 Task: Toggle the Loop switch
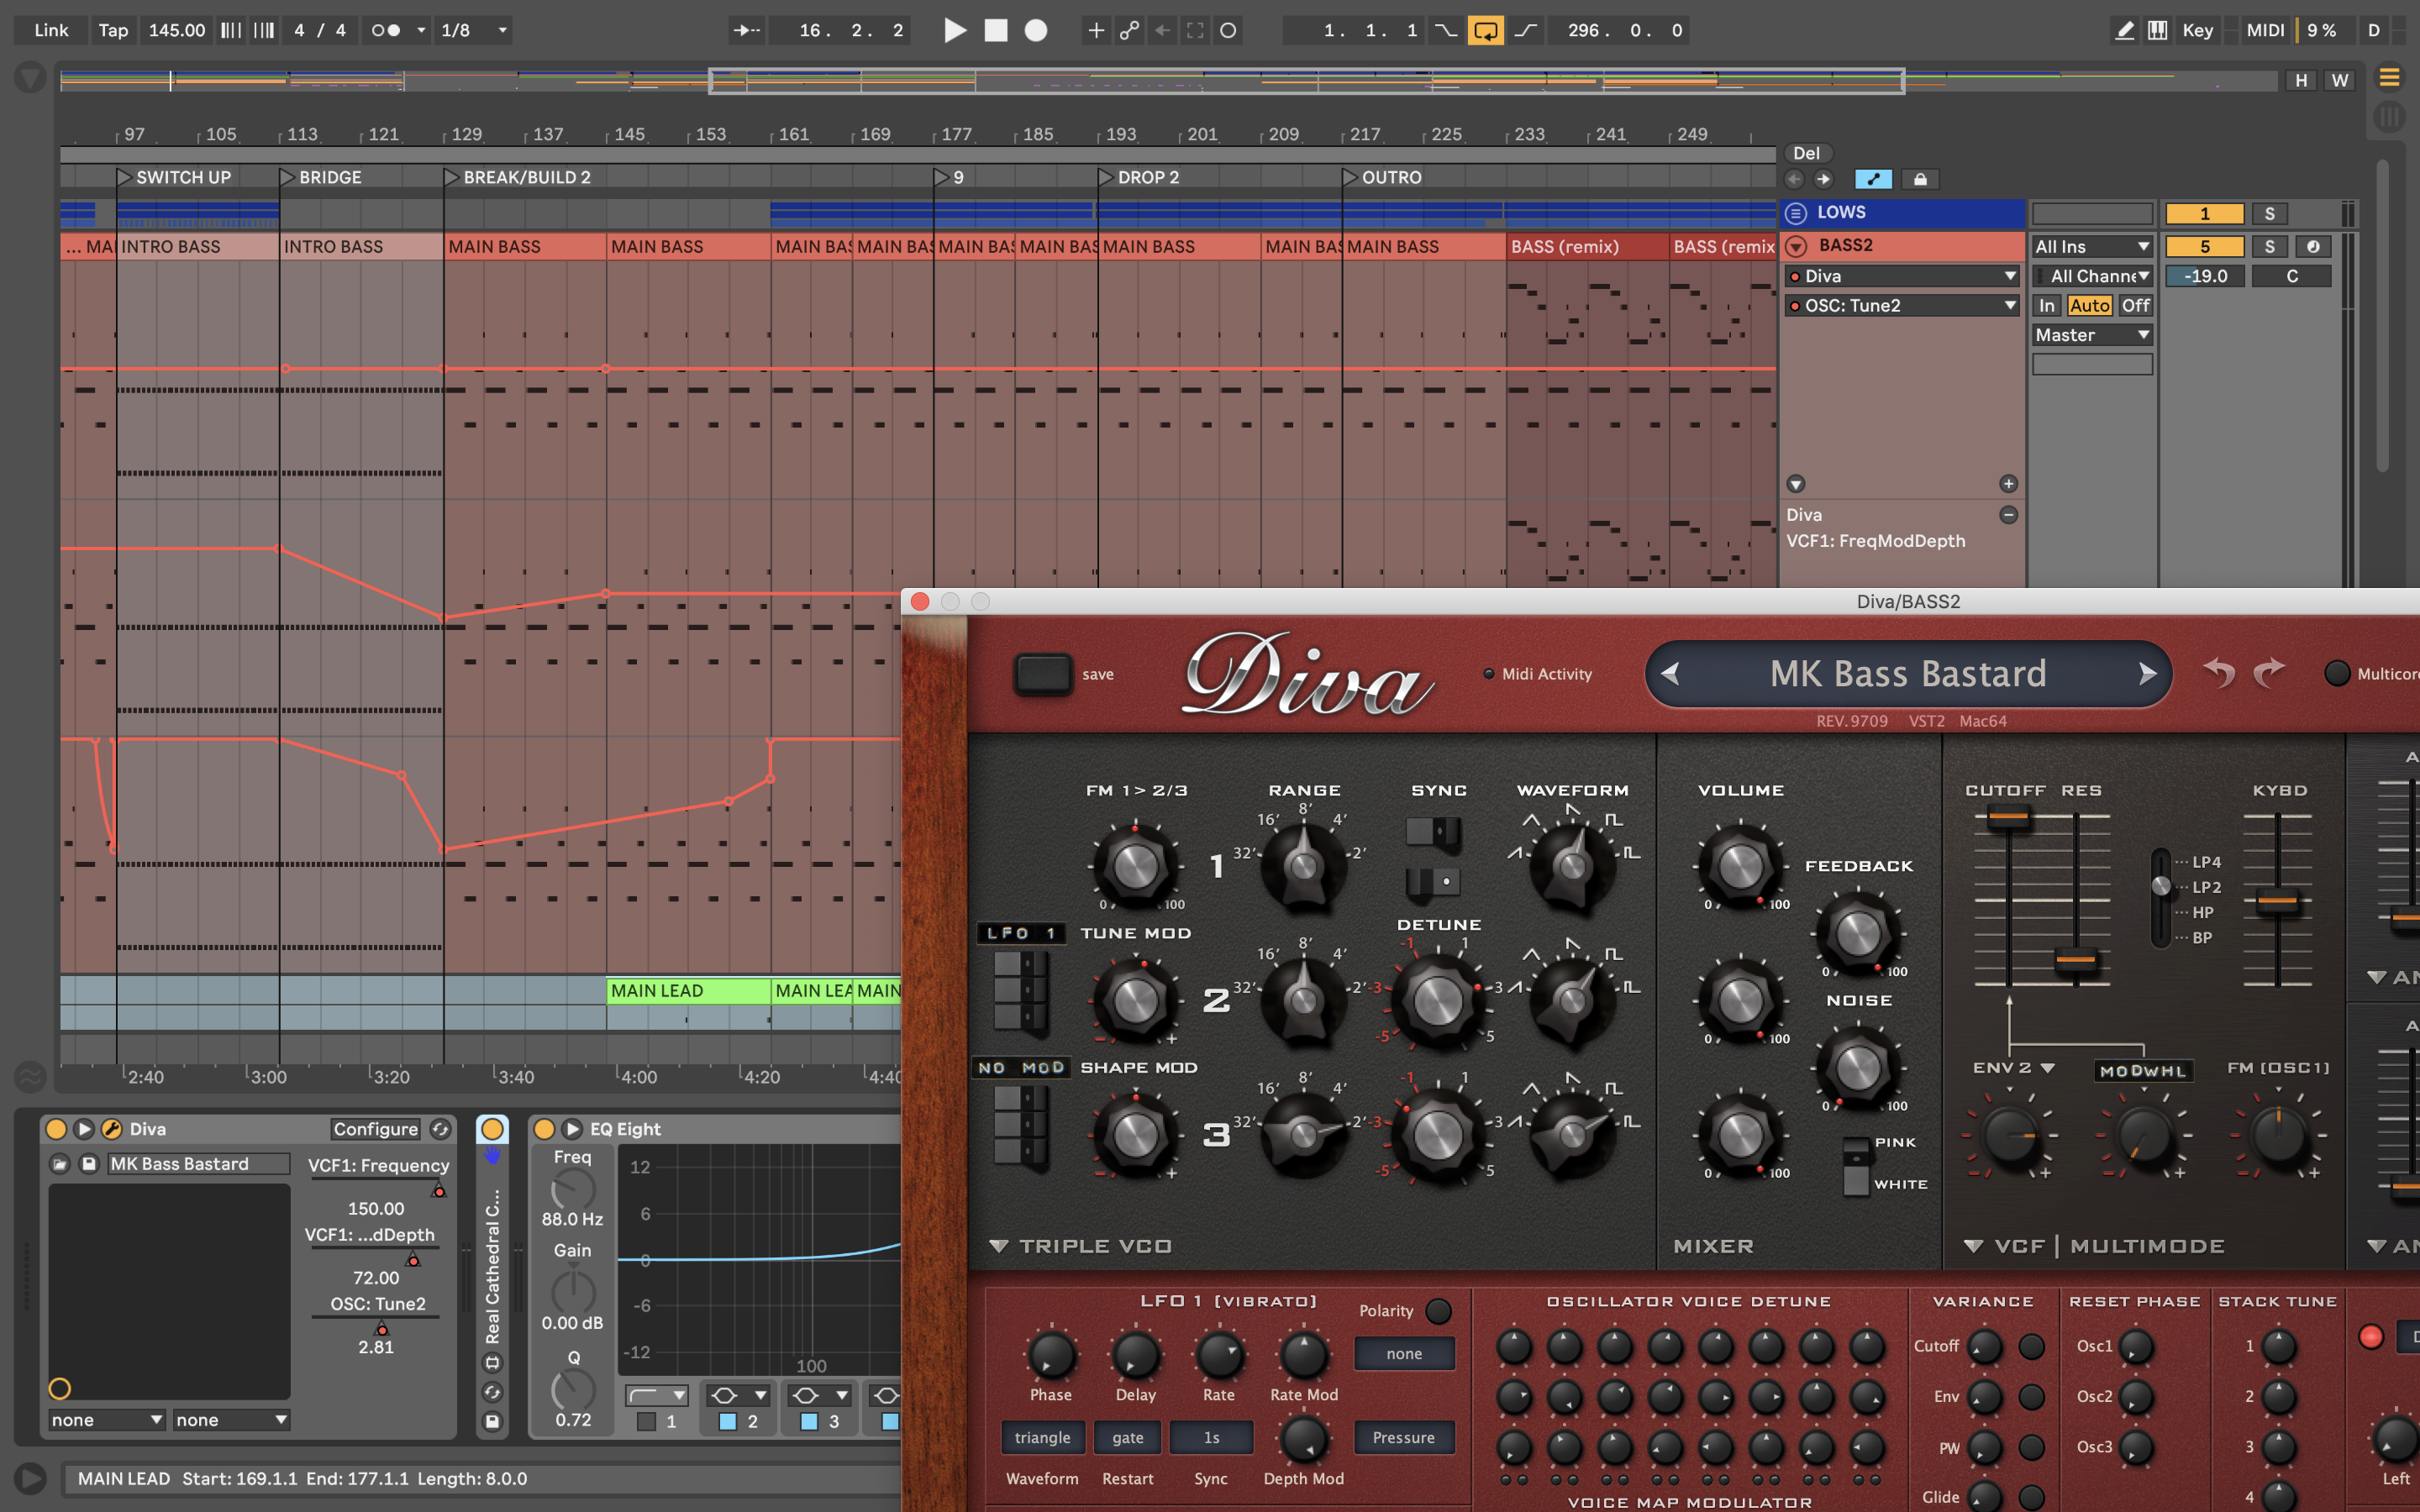tap(1485, 30)
